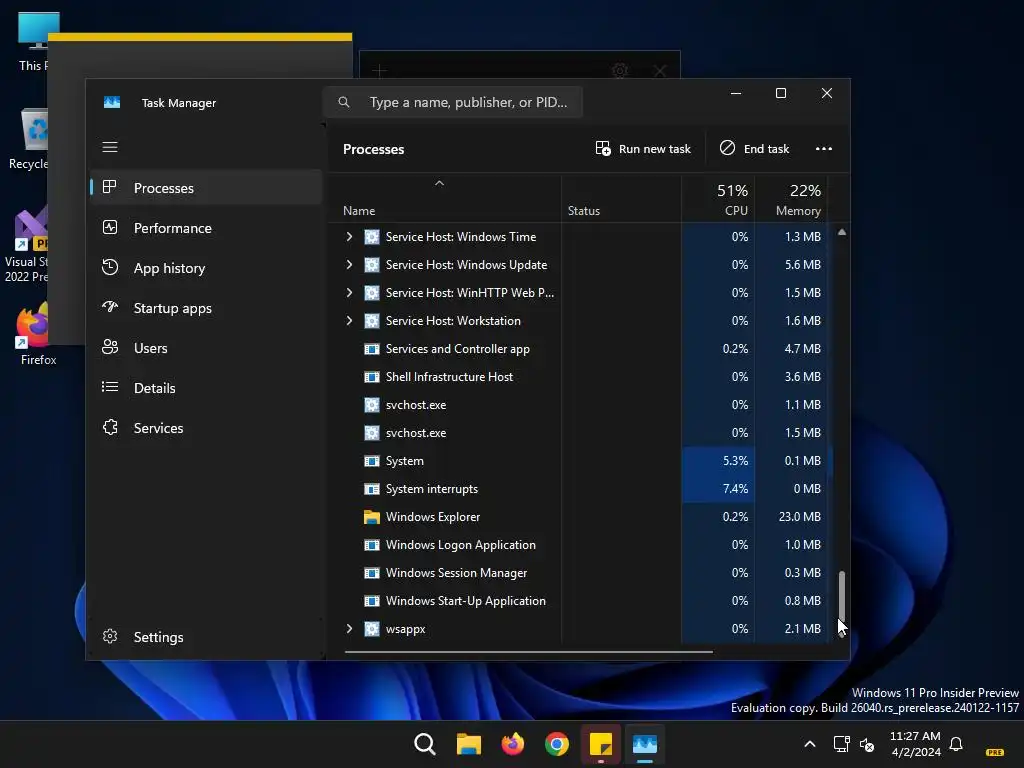Click the wsappx process gear icon
This screenshot has height=768, width=1024.
tap(372, 629)
